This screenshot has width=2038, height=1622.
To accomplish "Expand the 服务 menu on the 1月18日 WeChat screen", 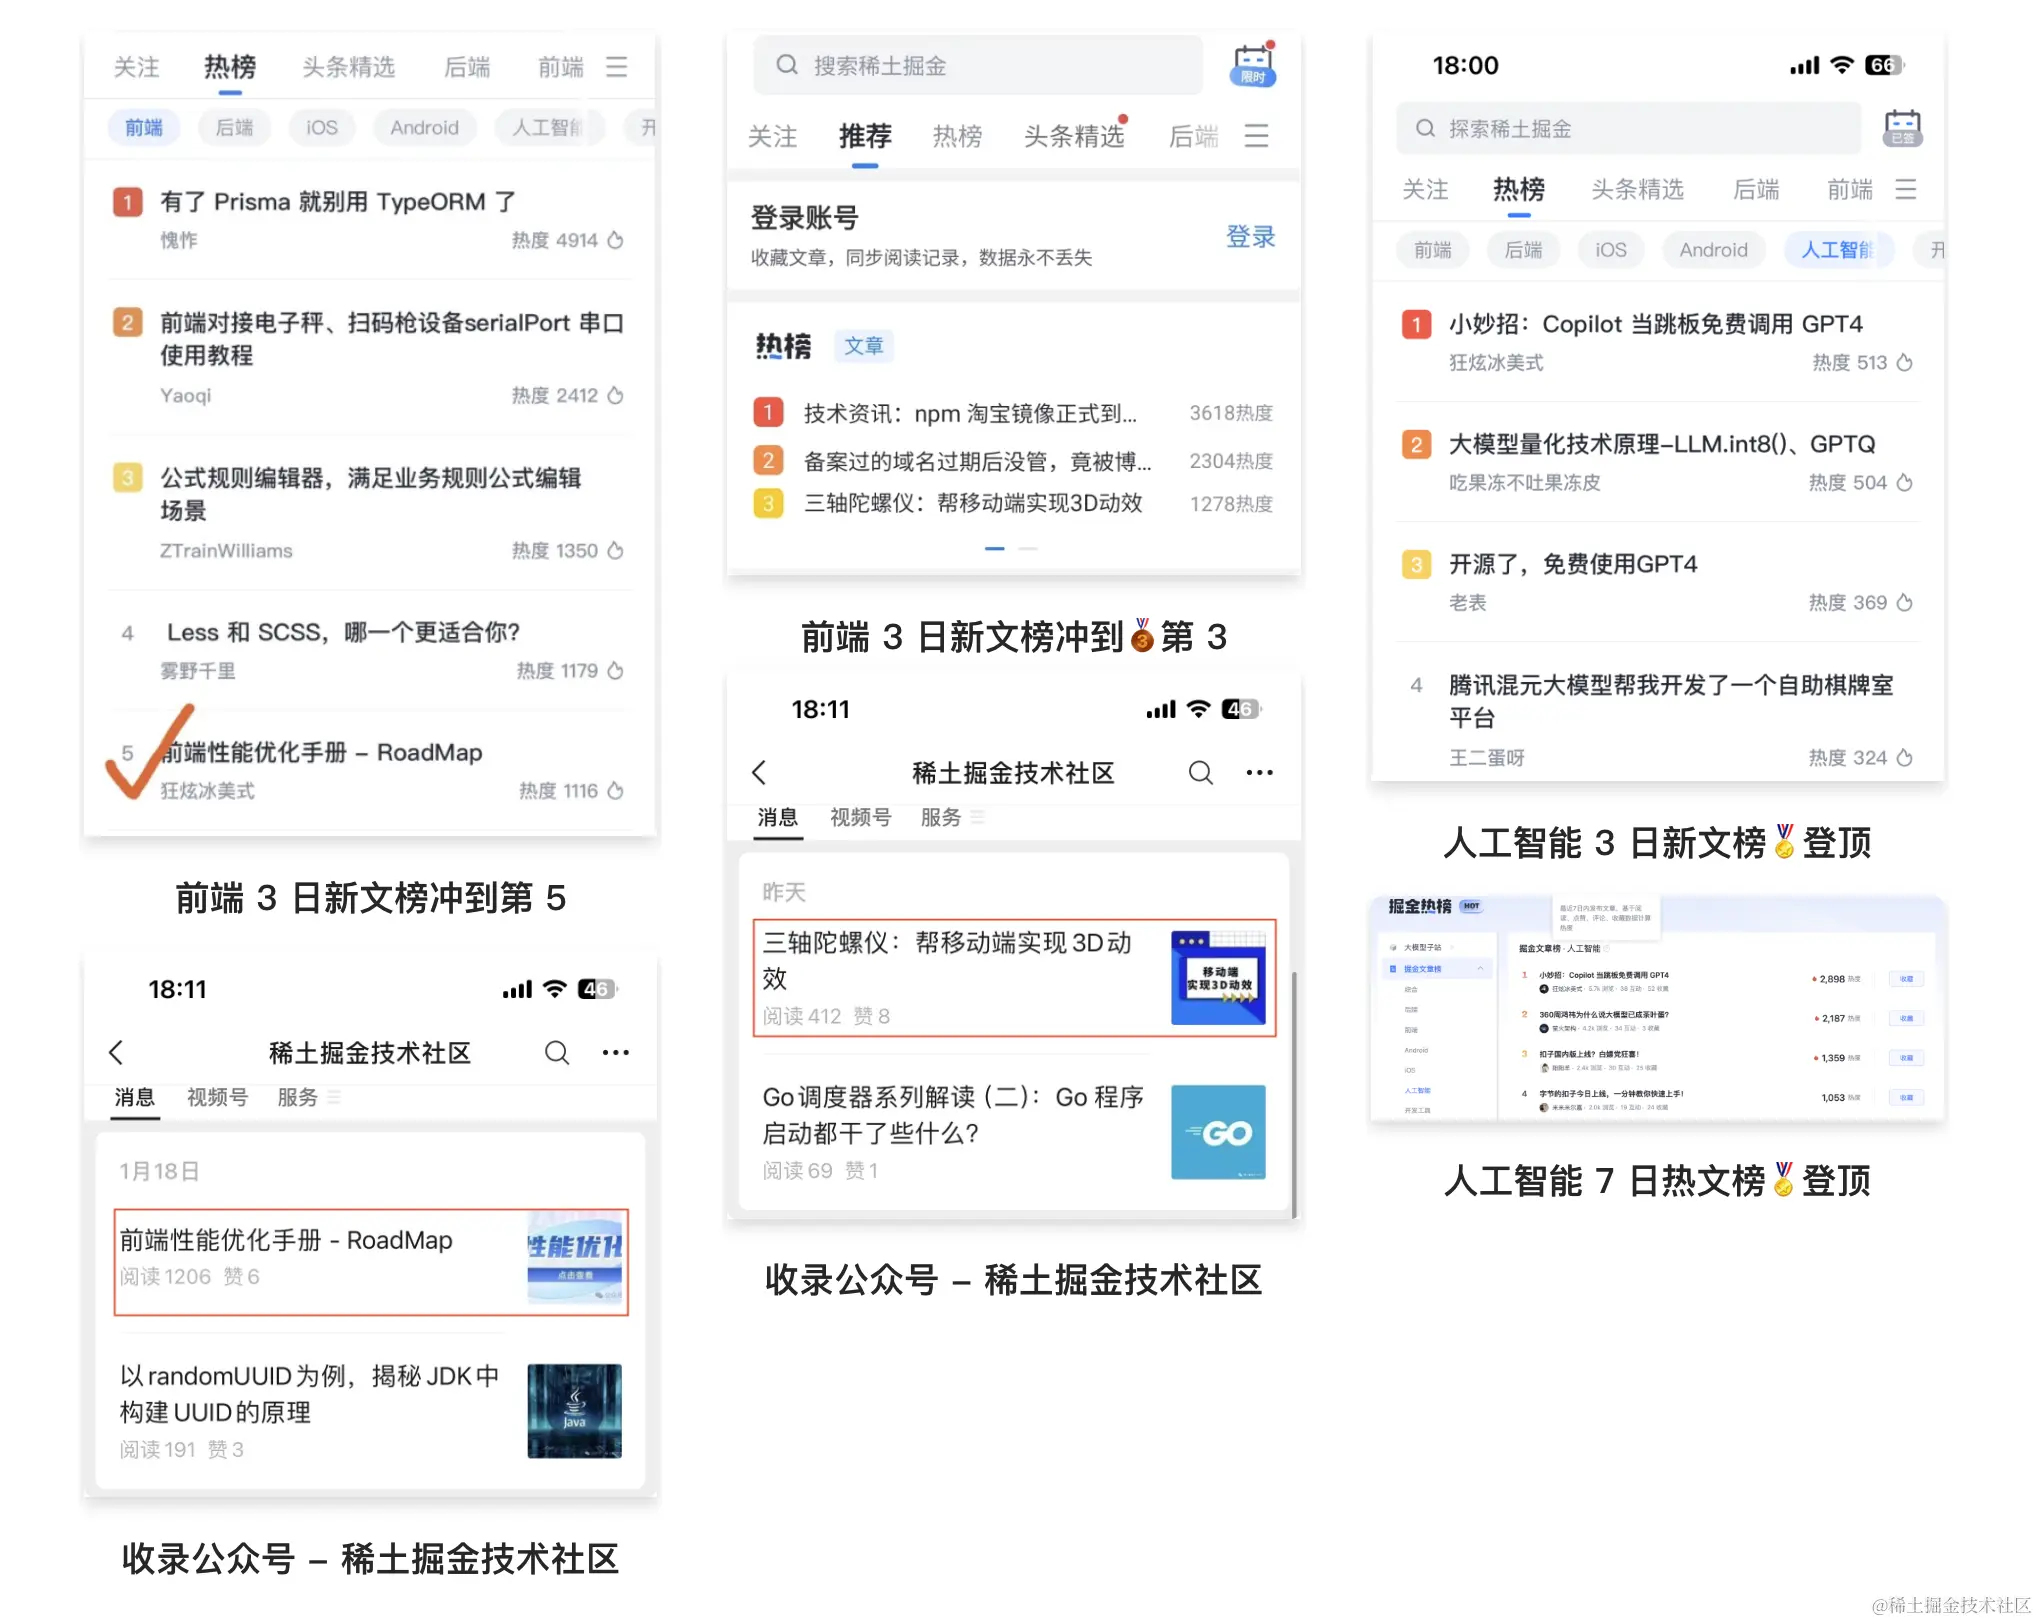I will (308, 1097).
